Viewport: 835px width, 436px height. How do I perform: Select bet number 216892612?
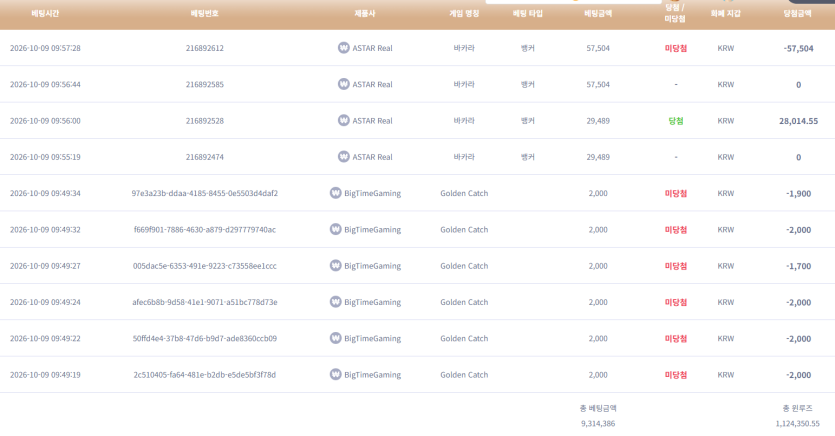[204, 48]
